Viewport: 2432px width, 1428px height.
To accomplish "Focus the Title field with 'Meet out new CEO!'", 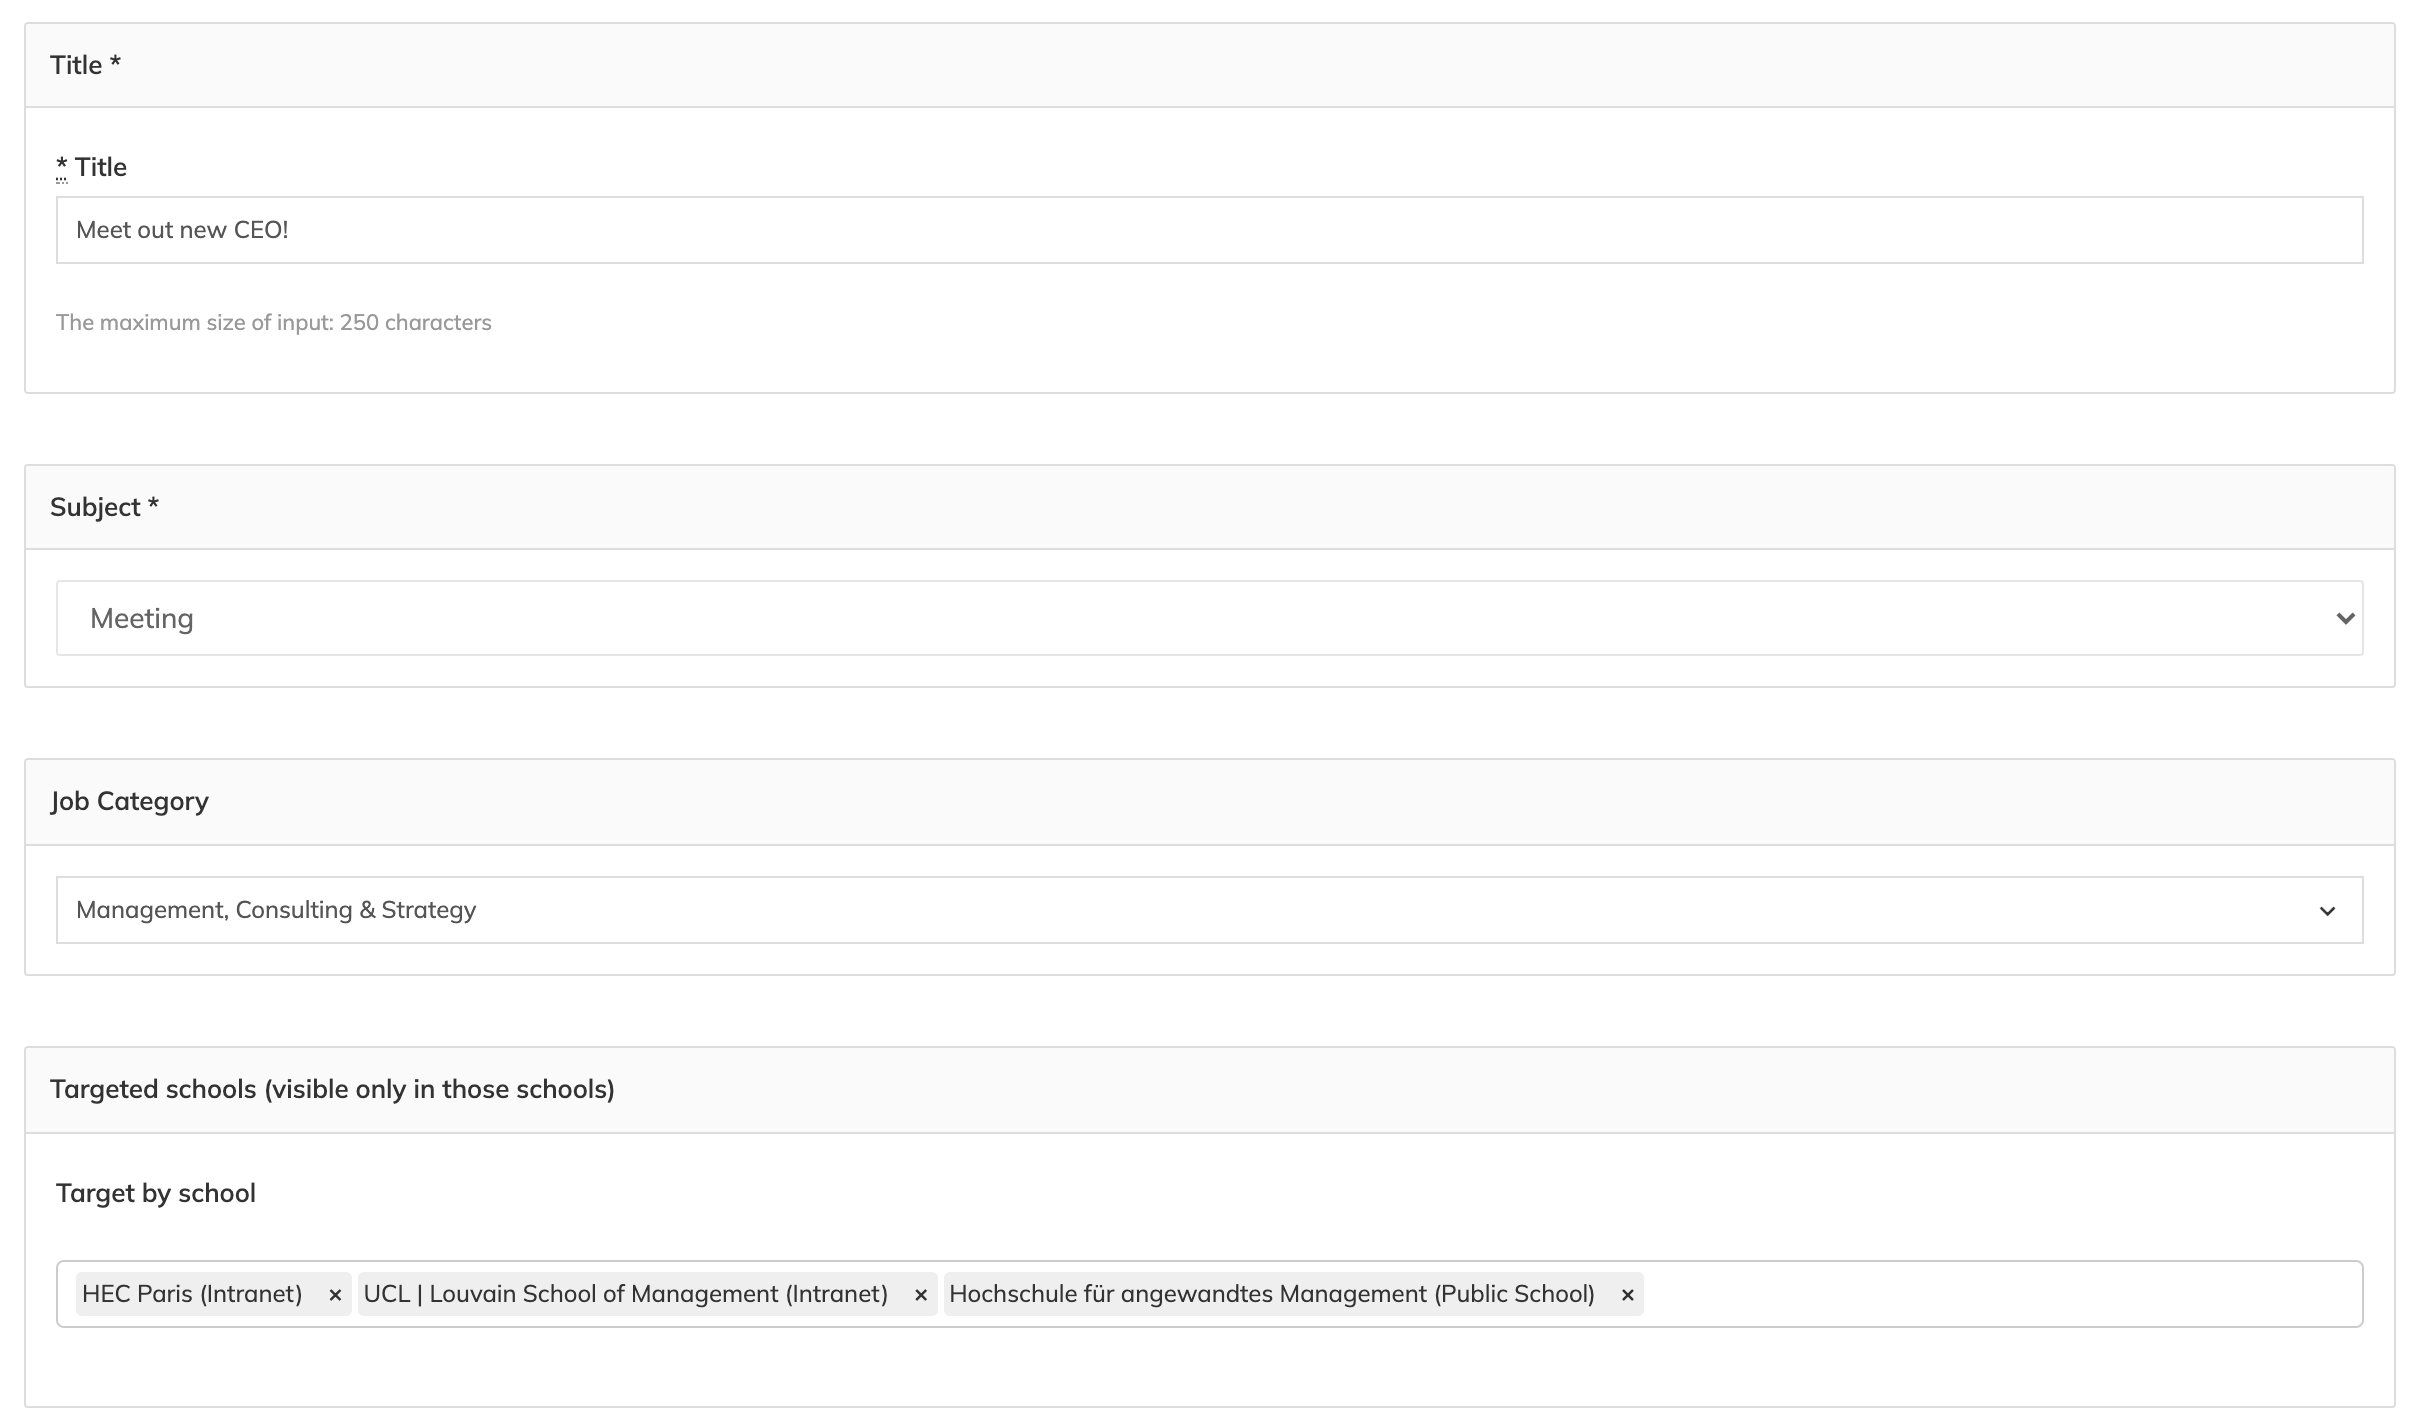I will [1200, 230].
